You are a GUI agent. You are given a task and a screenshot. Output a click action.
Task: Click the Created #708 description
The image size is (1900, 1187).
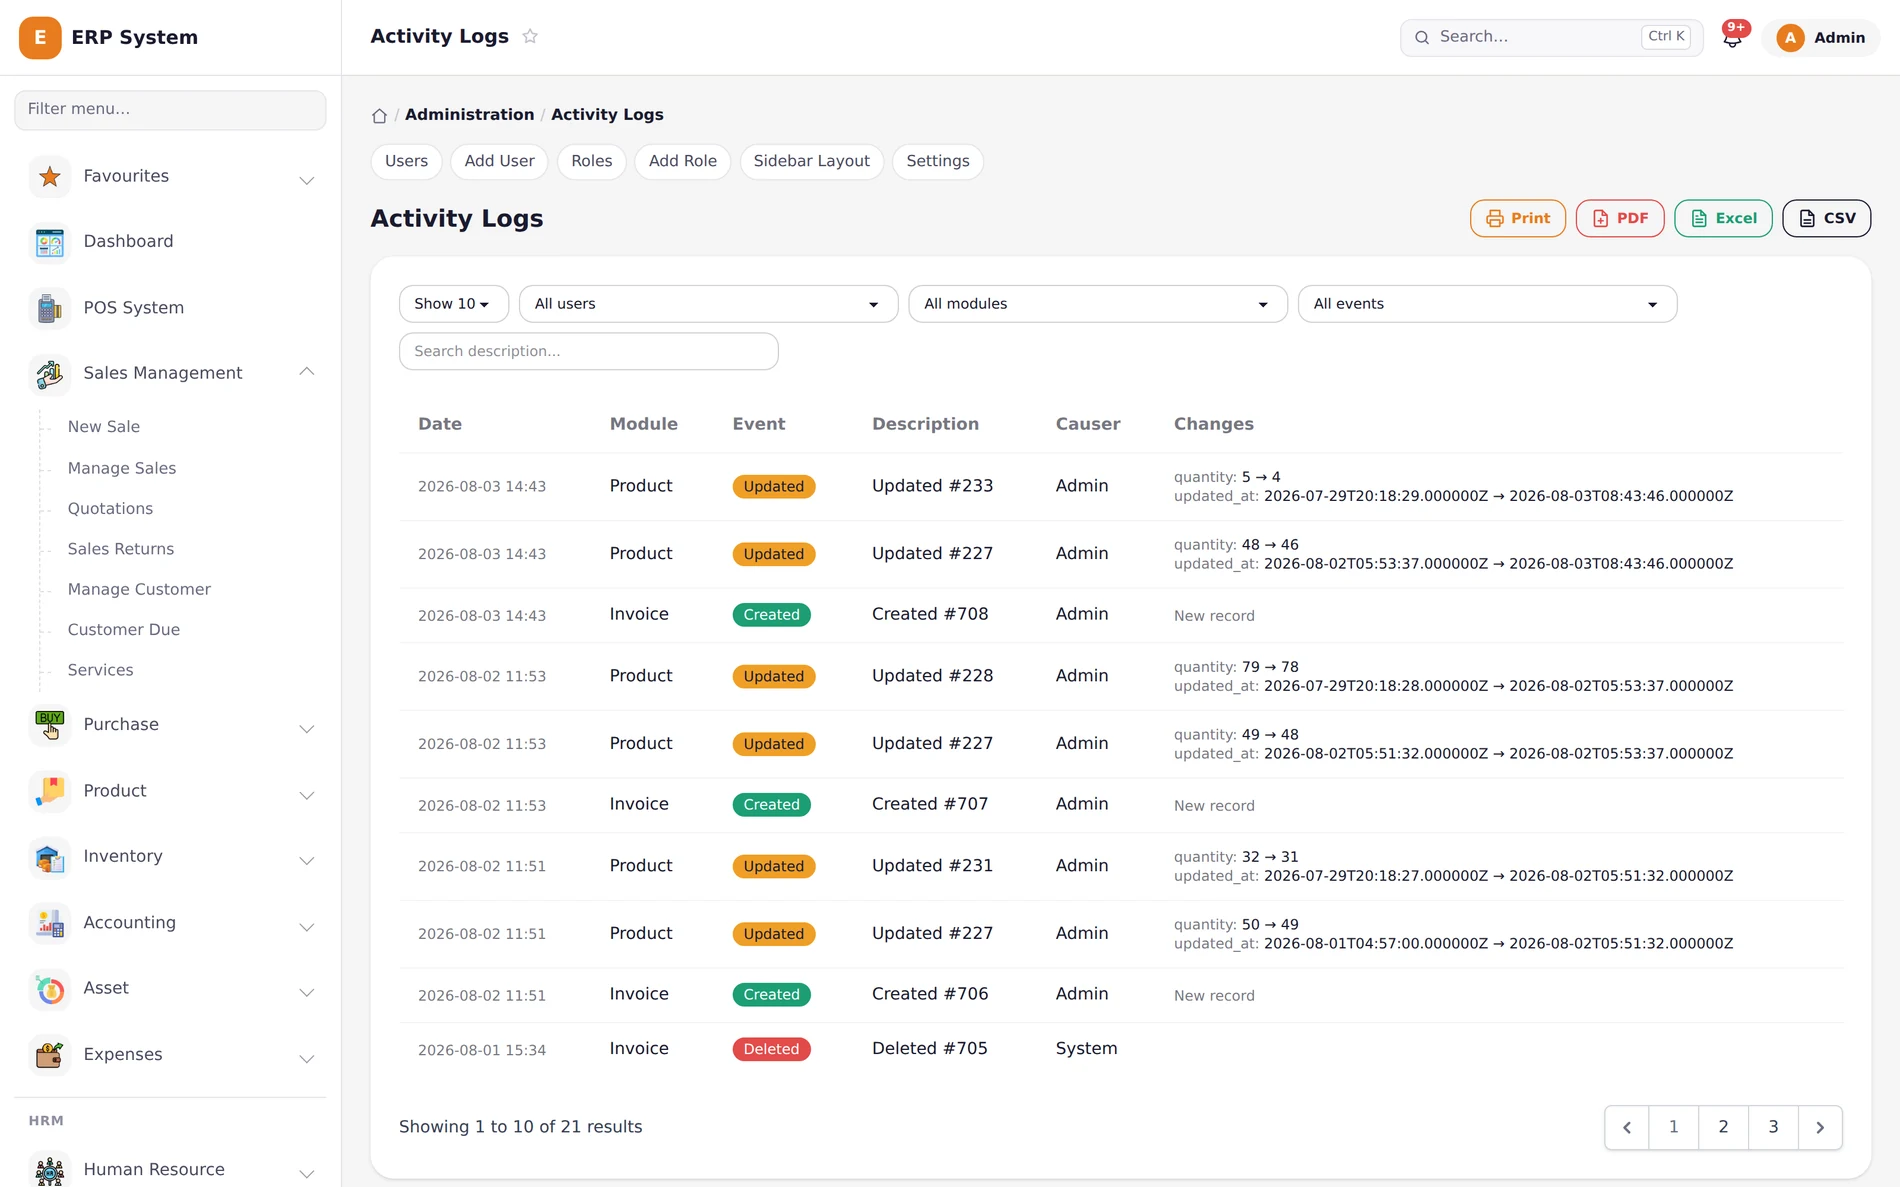point(930,615)
